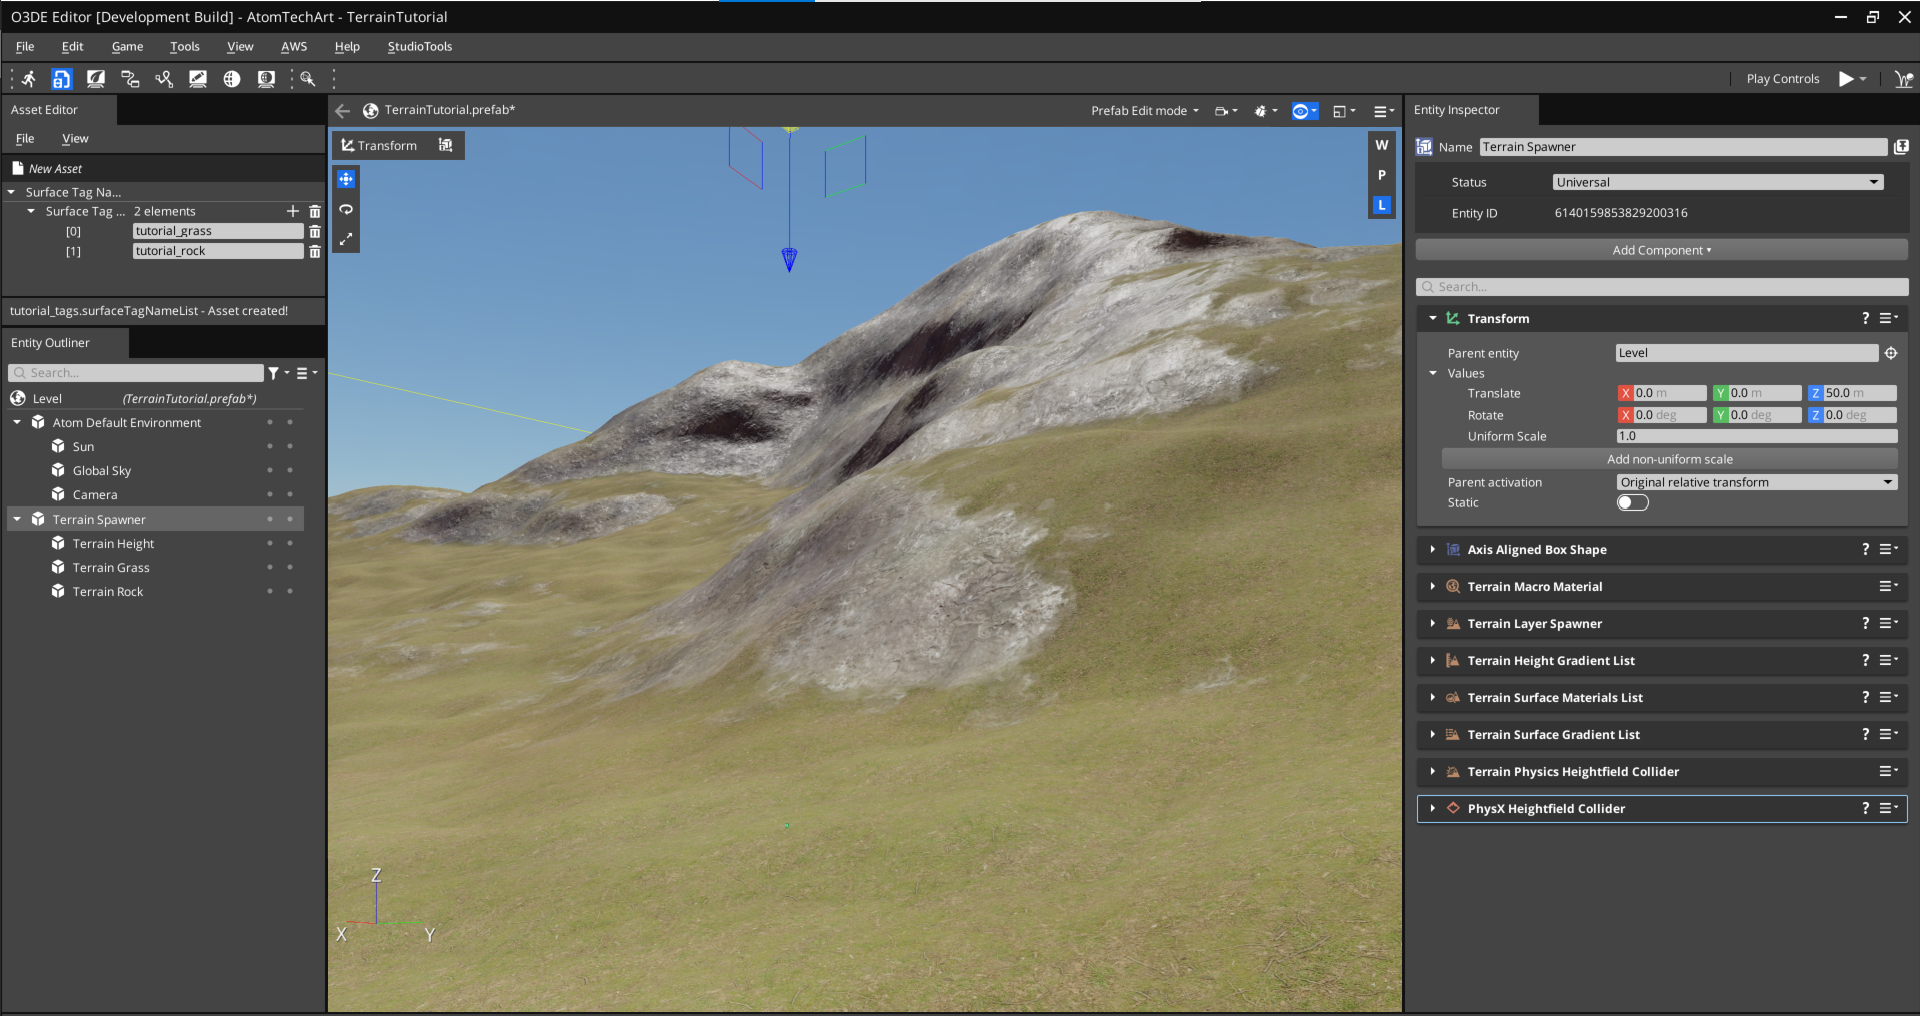Collapse the Atom Default Environment tree node

17,423
